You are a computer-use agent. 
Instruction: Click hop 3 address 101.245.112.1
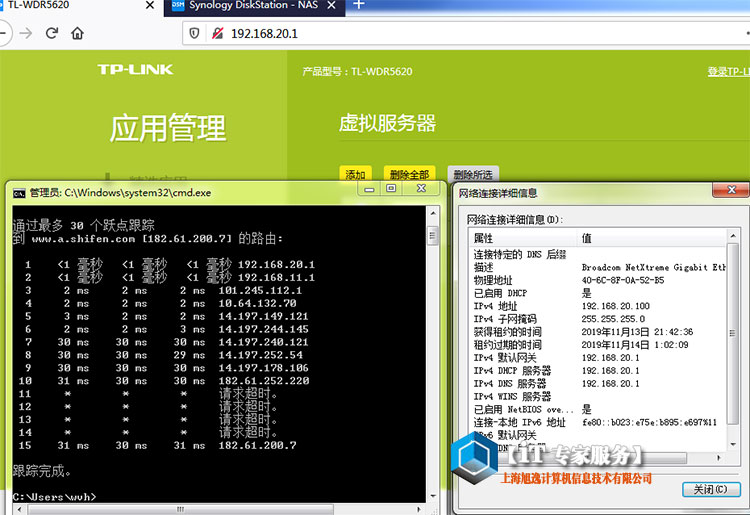point(260,290)
